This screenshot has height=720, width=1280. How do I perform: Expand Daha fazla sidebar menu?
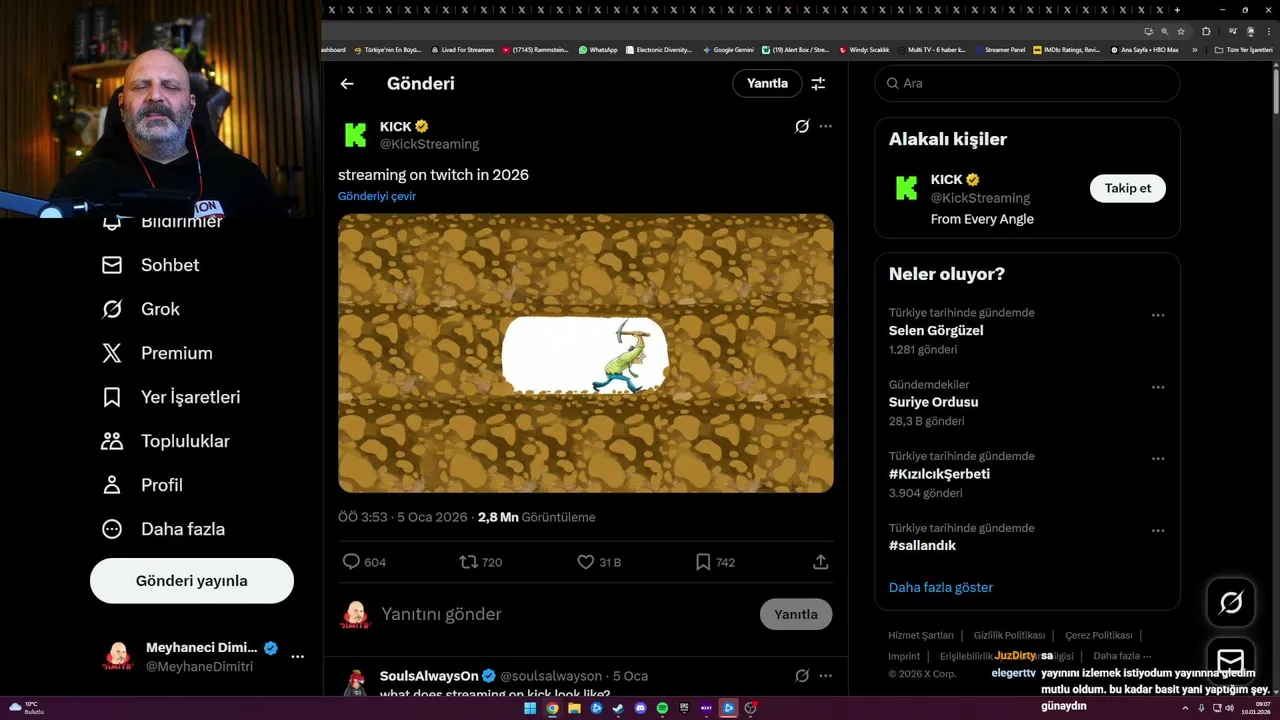(x=163, y=529)
